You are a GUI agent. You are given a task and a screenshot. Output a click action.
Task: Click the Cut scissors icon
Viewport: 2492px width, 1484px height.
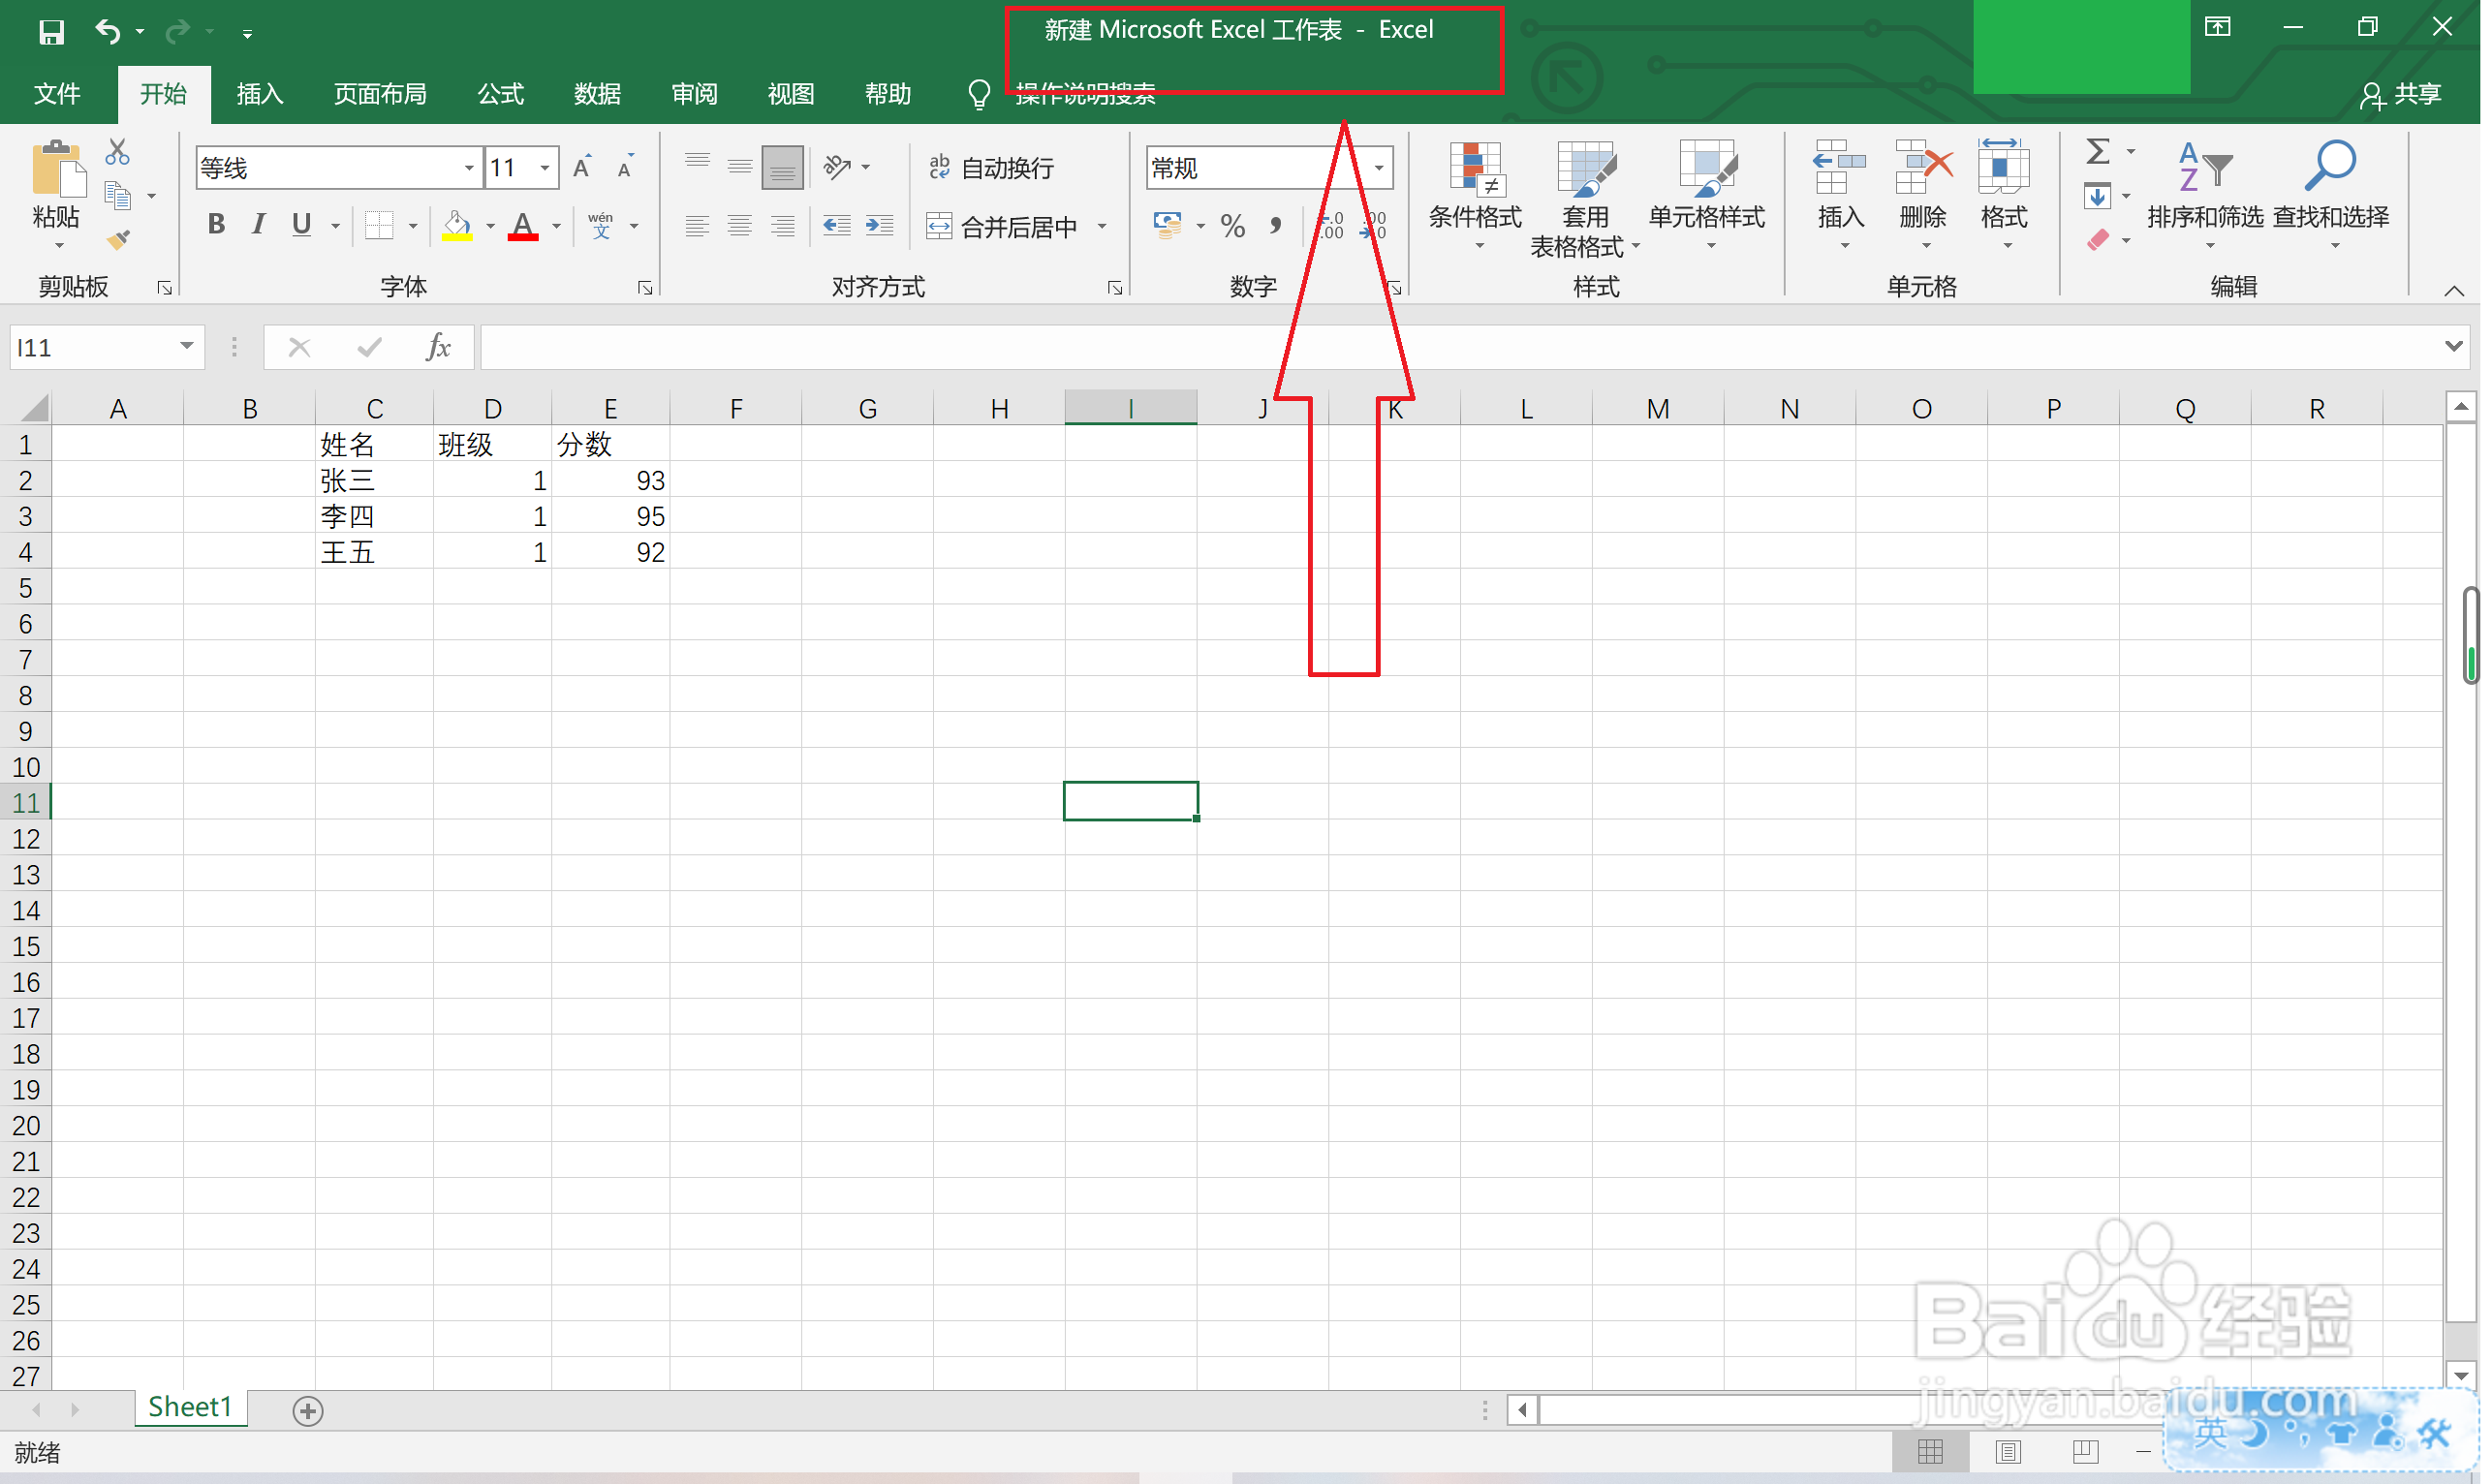(x=118, y=152)
